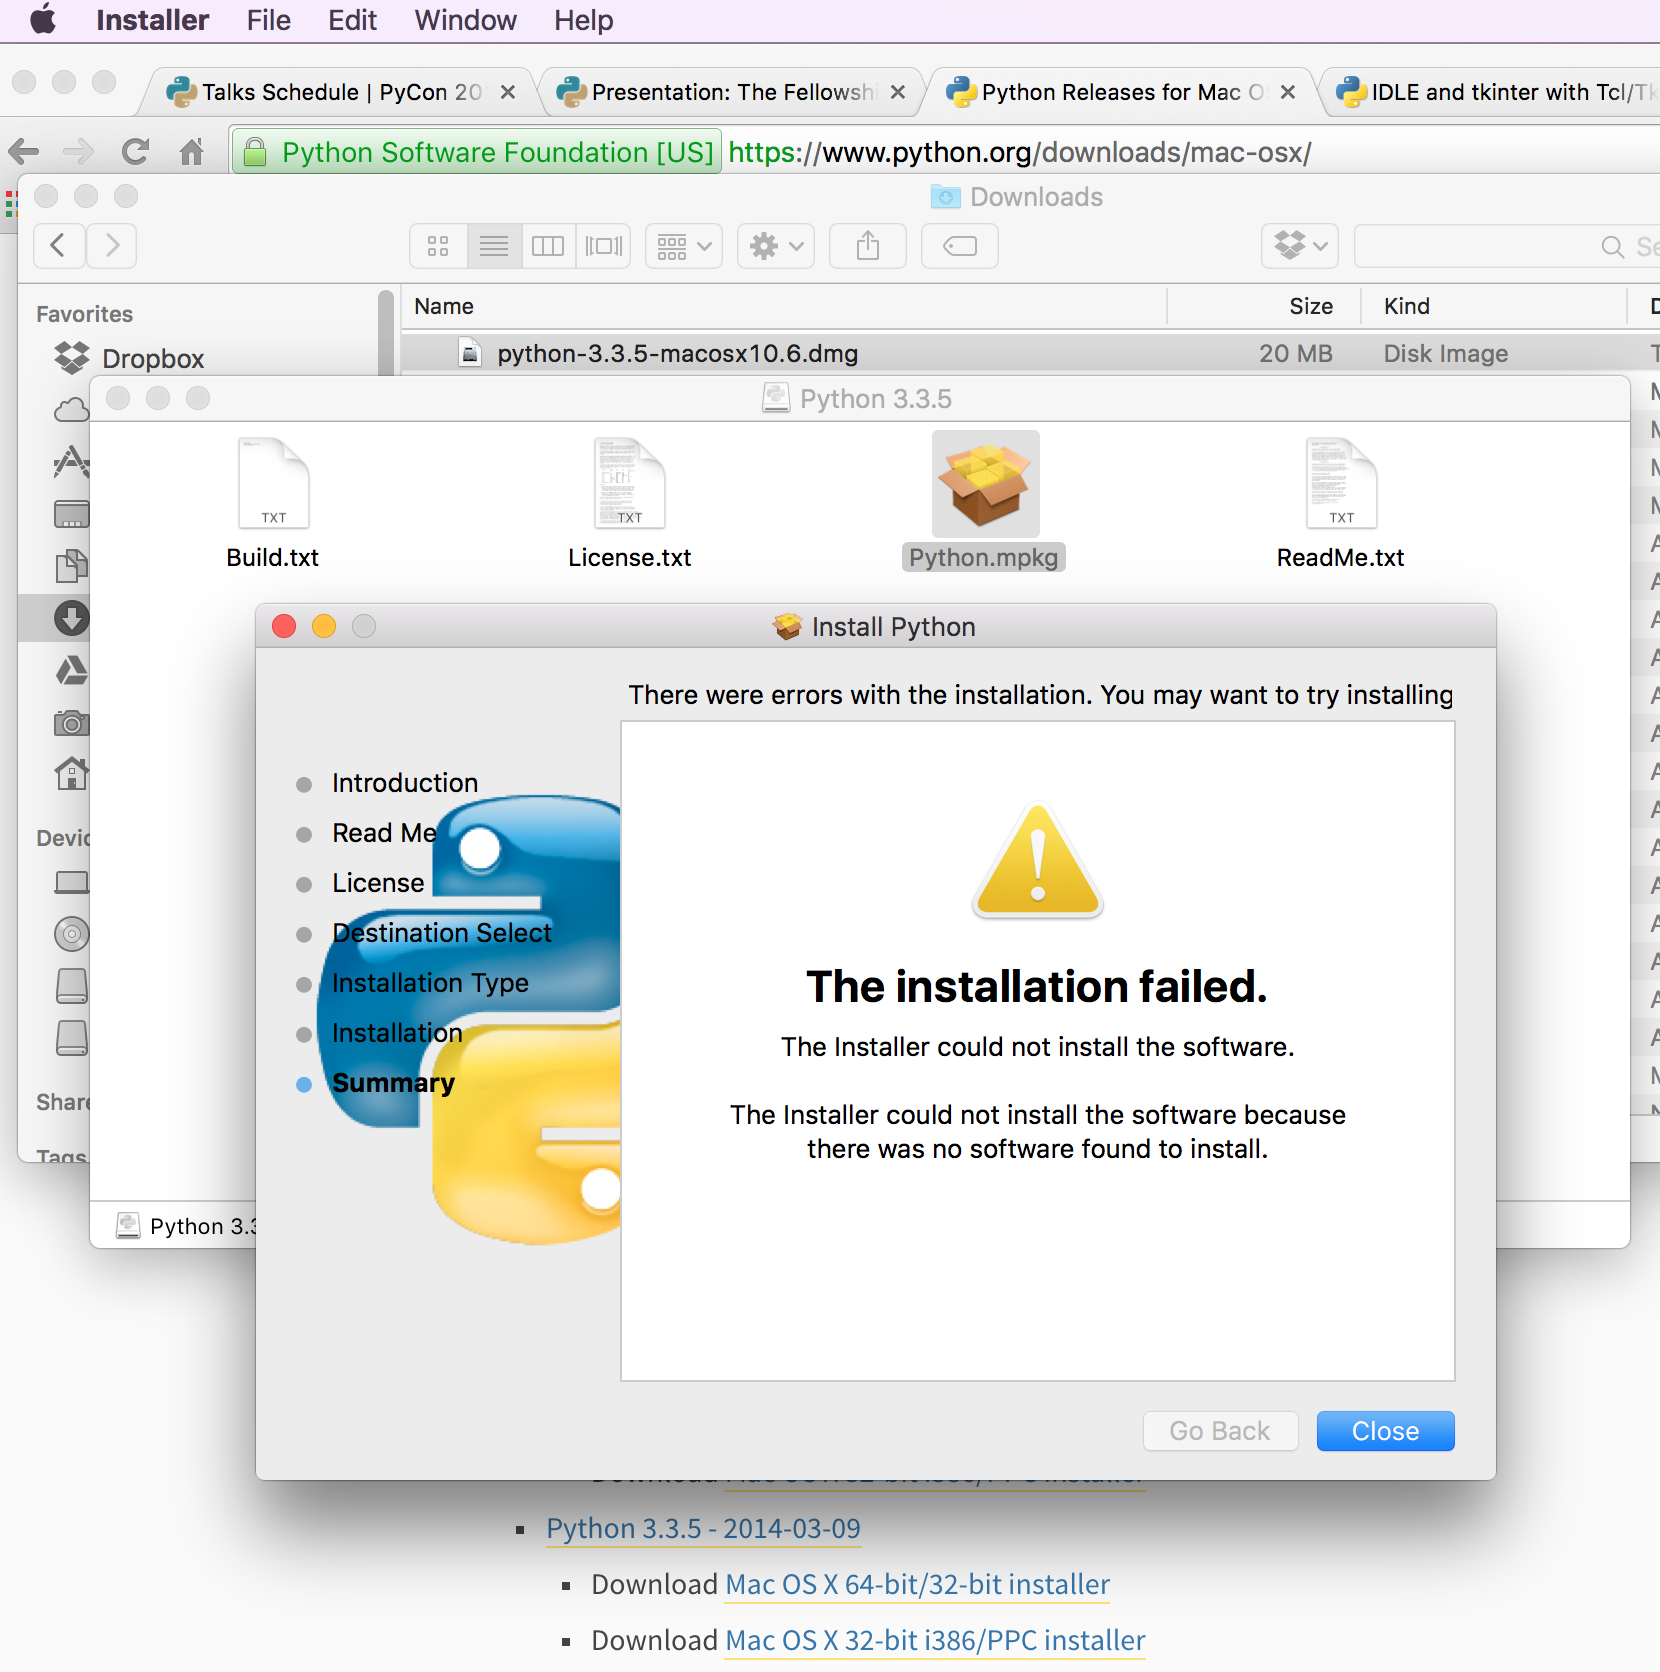Image resolution: width=1660 pixels, height=1672 pixels.
Task: Click the python.org address bar URL
Action: point(1019,152)
